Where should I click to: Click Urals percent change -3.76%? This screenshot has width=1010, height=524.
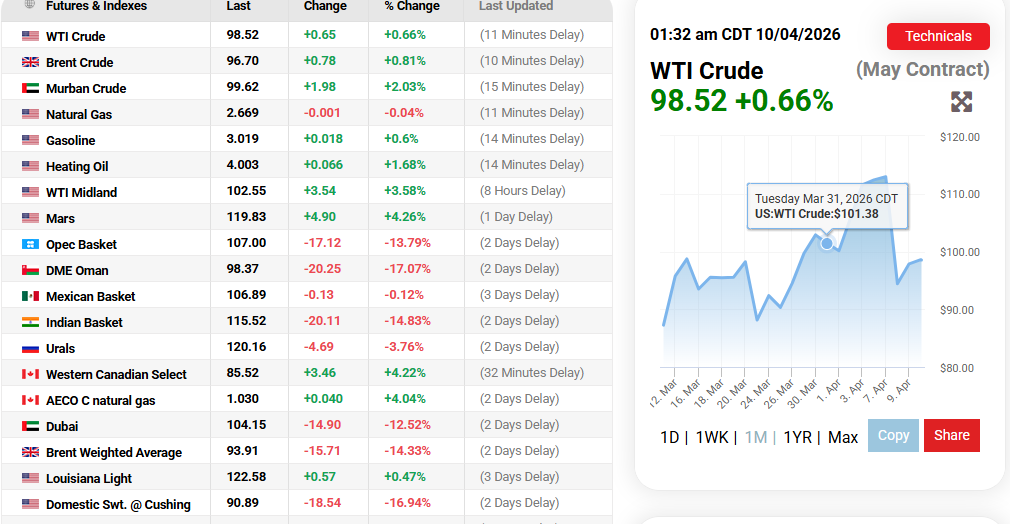point(403,347)
